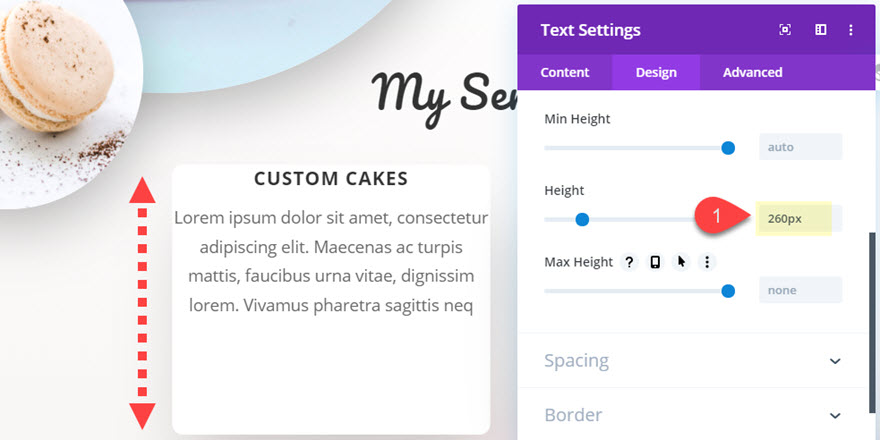The height and width of the screenshot is (440, 880).
Task: Click the Custom Cakes heading text
Action: [331, 178]
